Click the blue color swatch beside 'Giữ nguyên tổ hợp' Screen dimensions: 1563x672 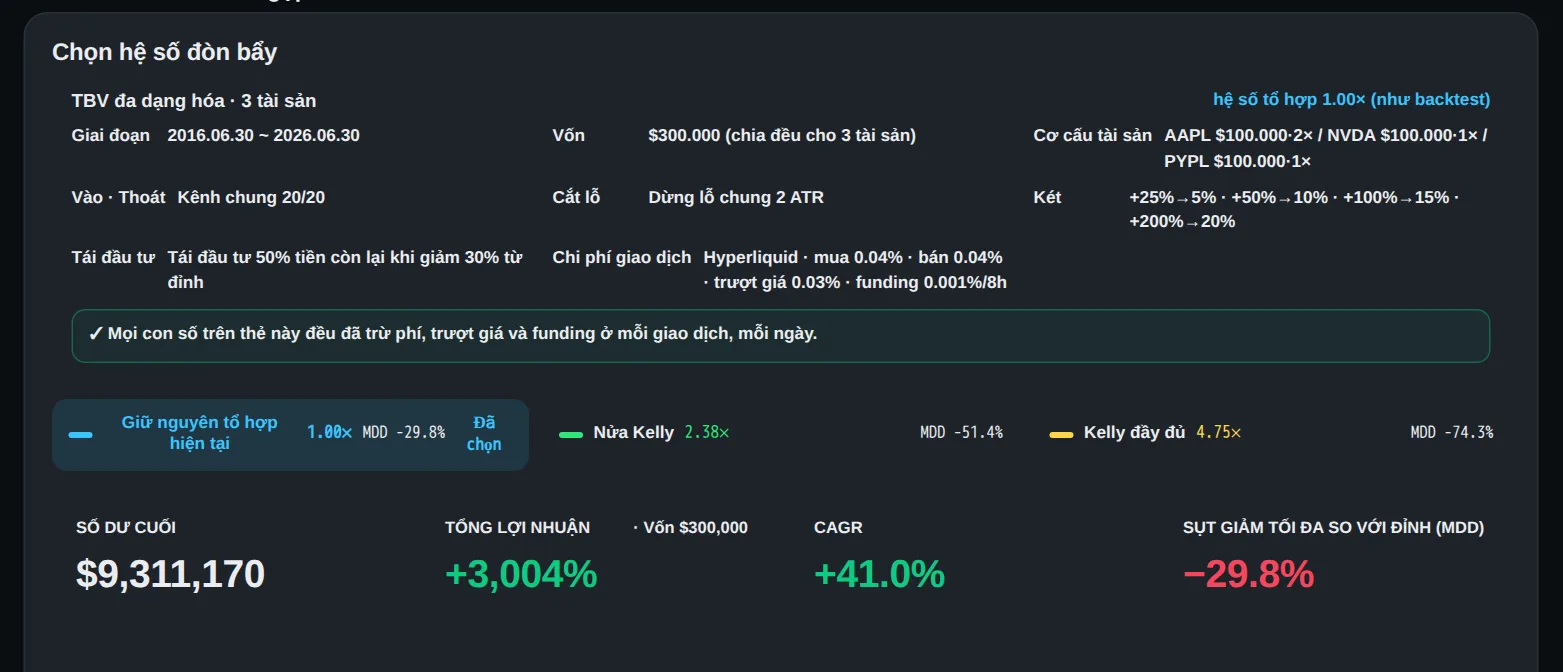coord(80,435)
